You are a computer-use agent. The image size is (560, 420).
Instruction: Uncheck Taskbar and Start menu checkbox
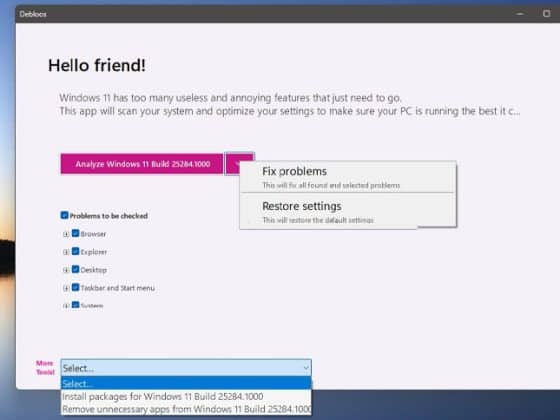point(75,287)
